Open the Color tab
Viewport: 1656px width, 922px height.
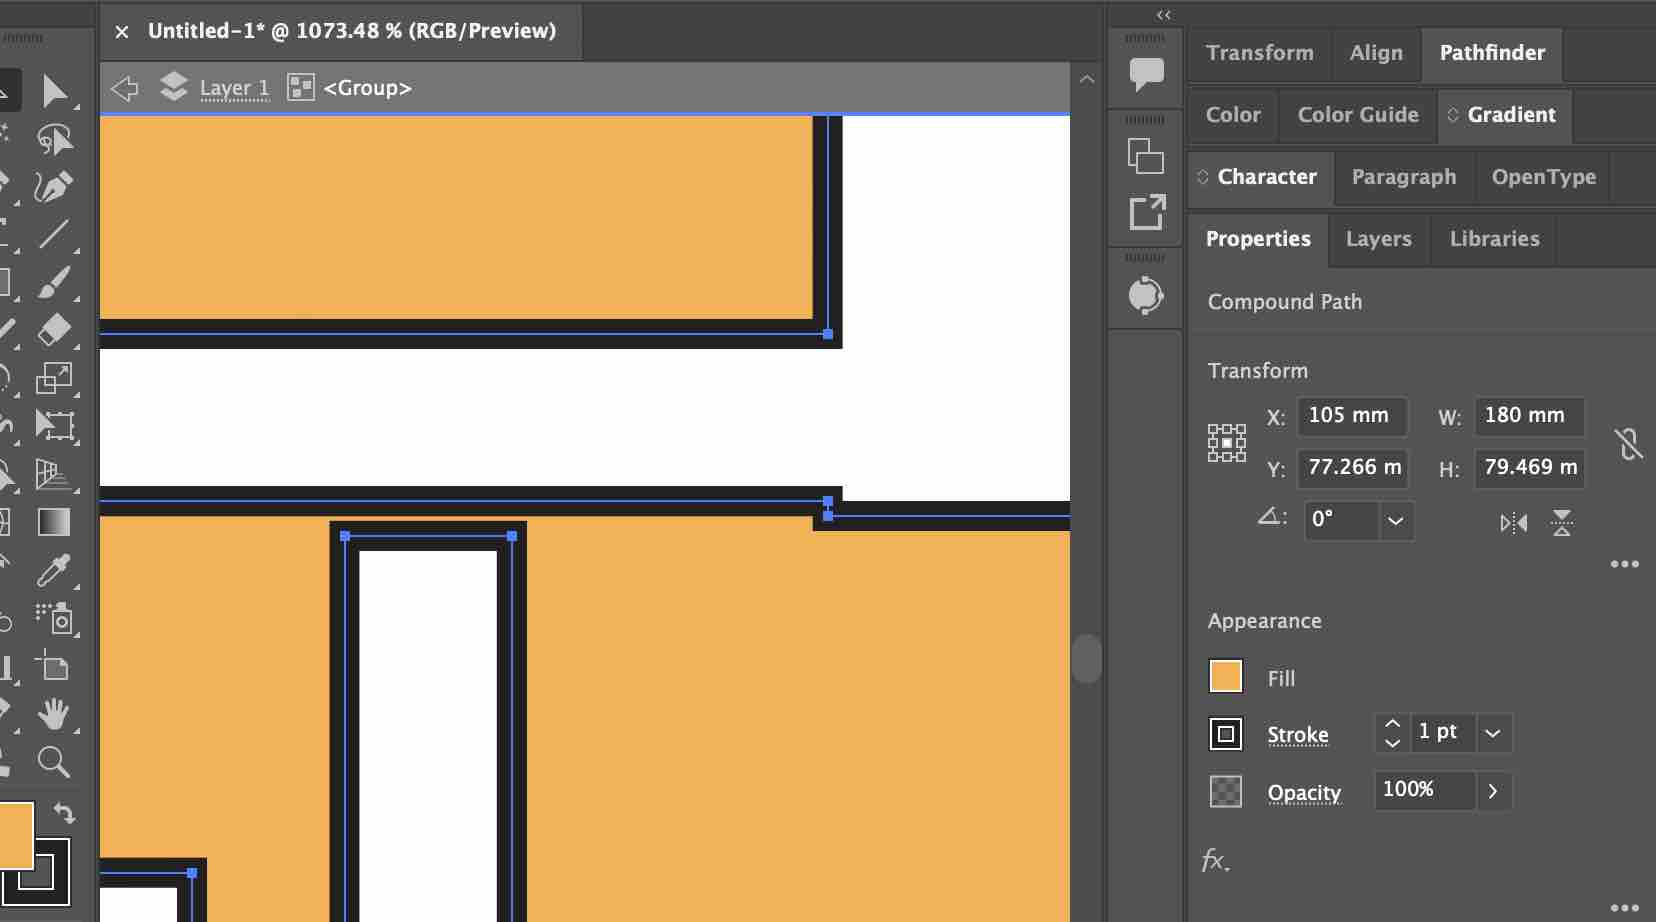coord(1233,115)
